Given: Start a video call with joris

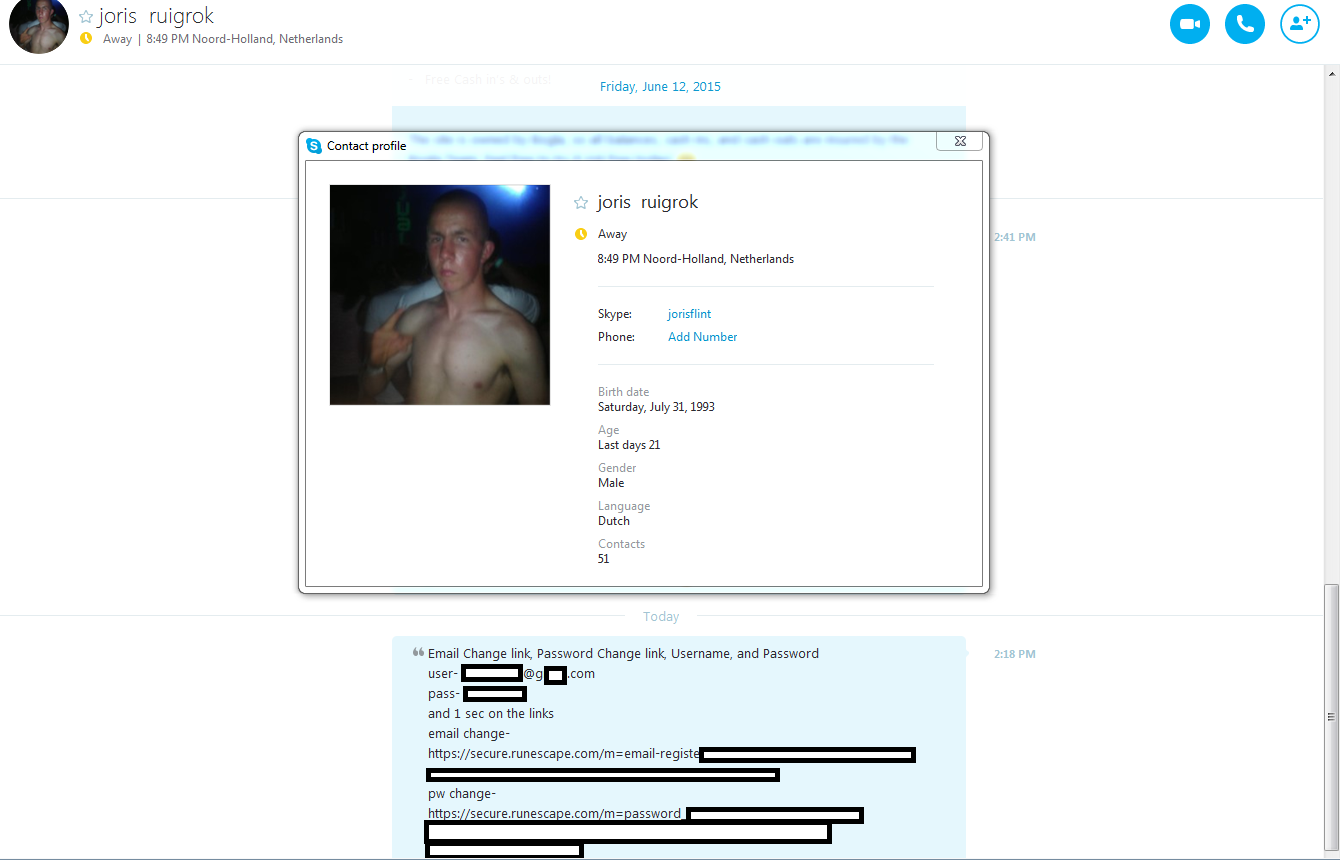Looking at the screenshot, I should pyautogui.click(x=1190, y=24).
